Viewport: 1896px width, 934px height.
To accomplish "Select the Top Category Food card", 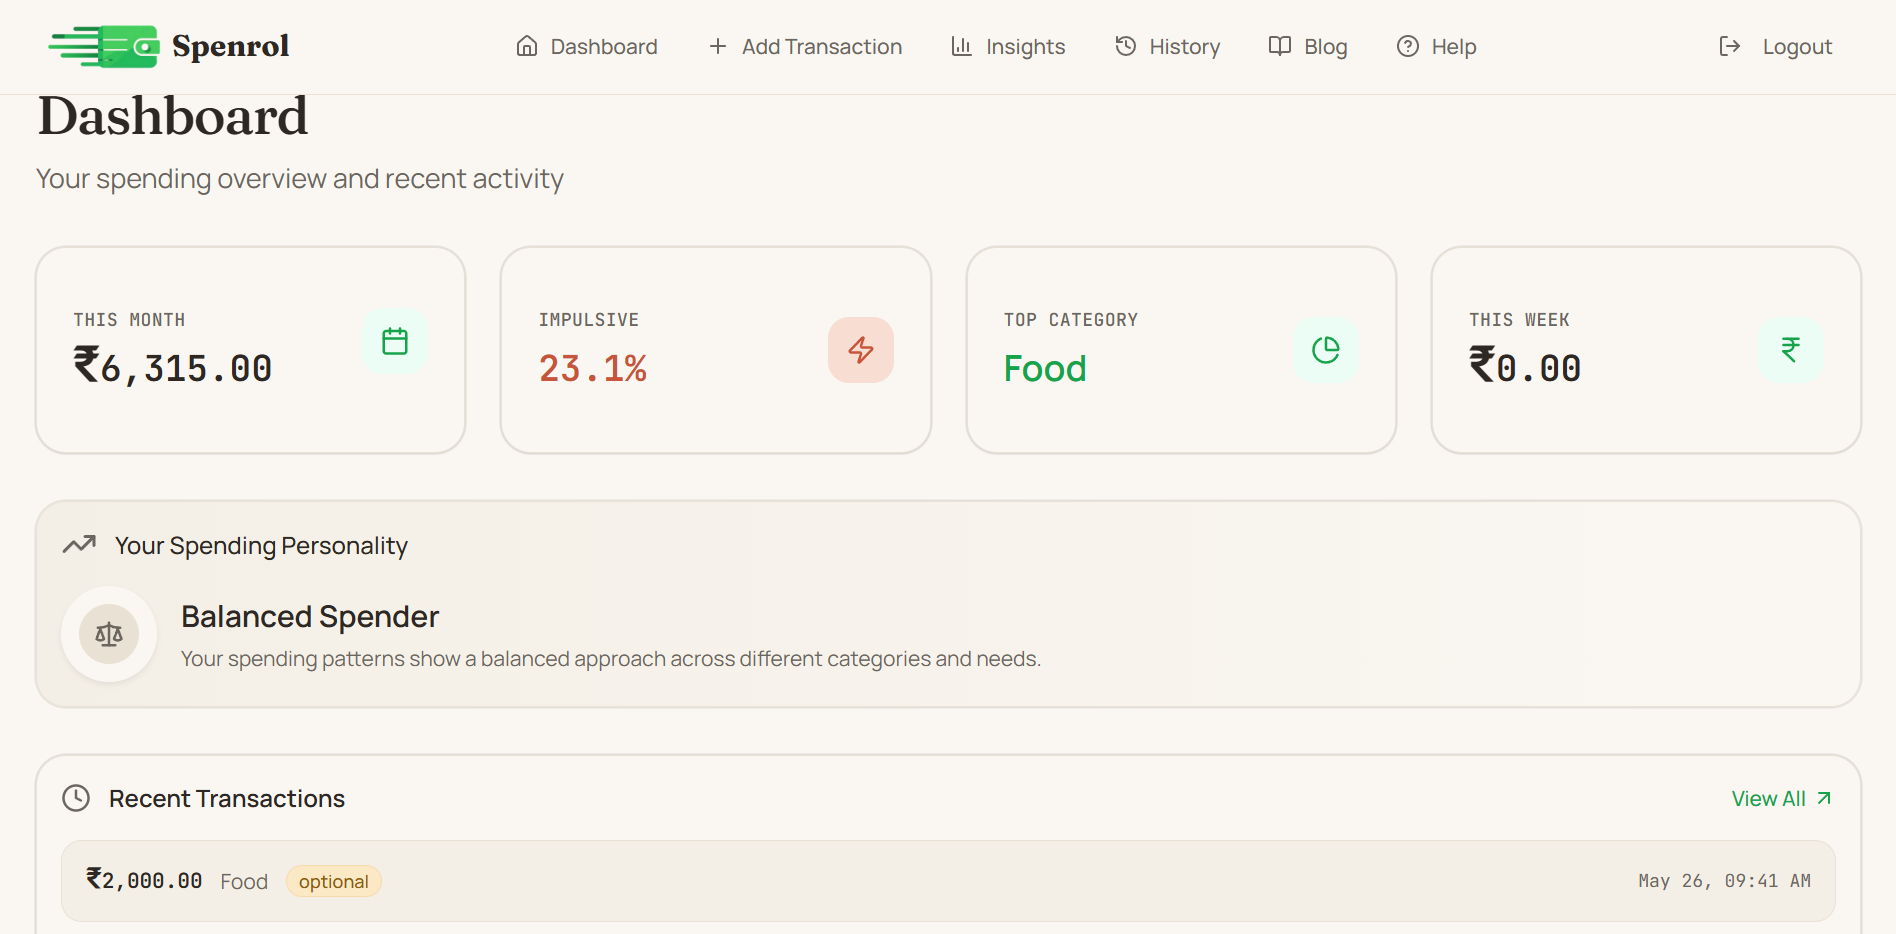I will tap(1181, 350).
